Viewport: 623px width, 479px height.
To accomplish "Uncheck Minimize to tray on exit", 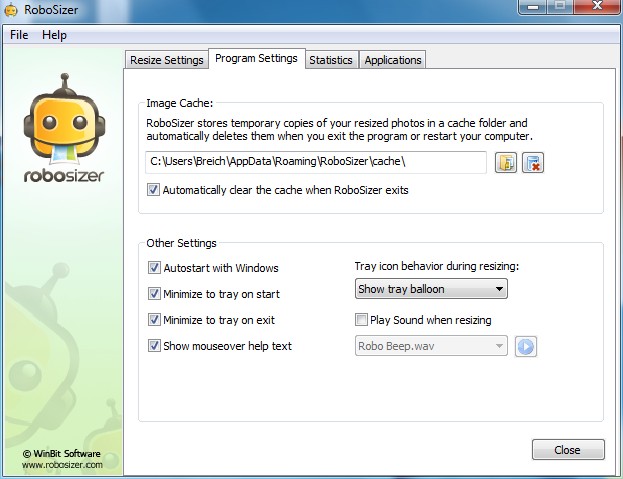I will point(154,320).
